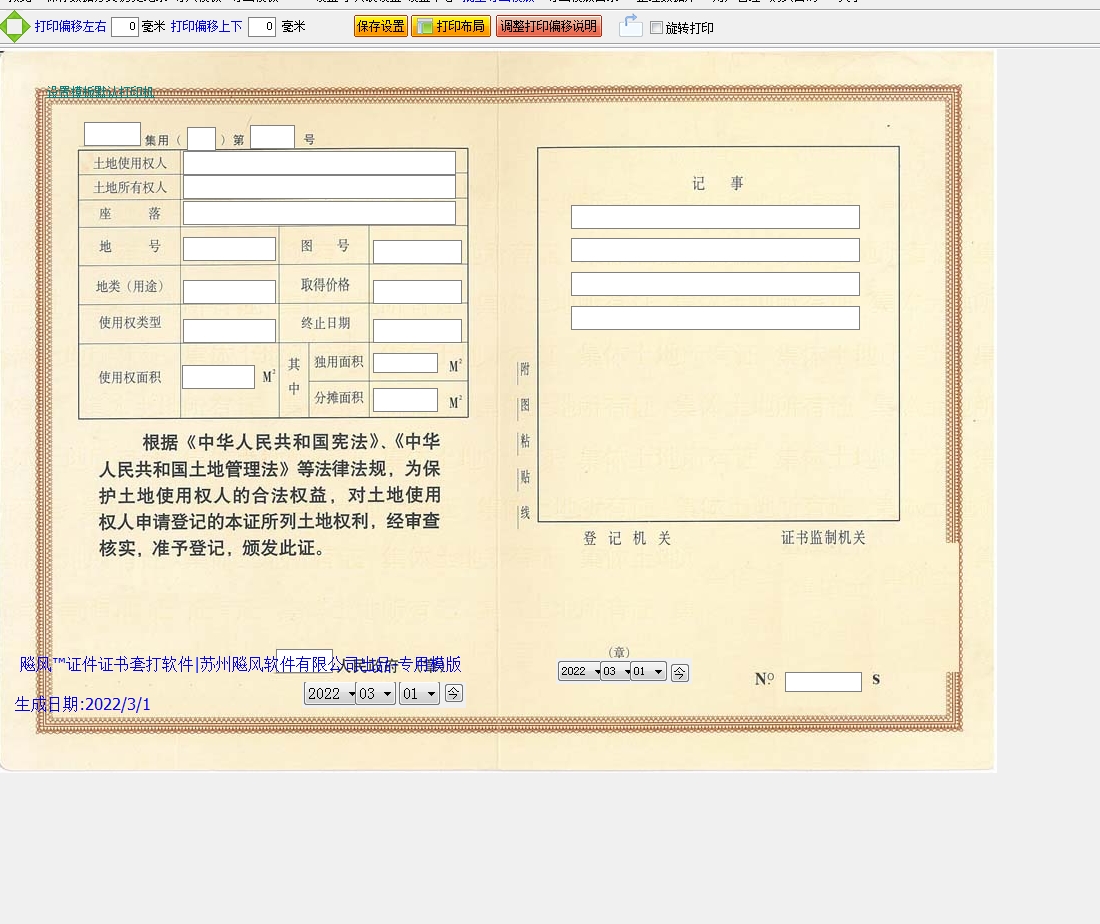Image resolution: width=1100 pixels, height=924 pixels.
Task: Open the month dropdown in left-page date
Action: tap(376, 693)
